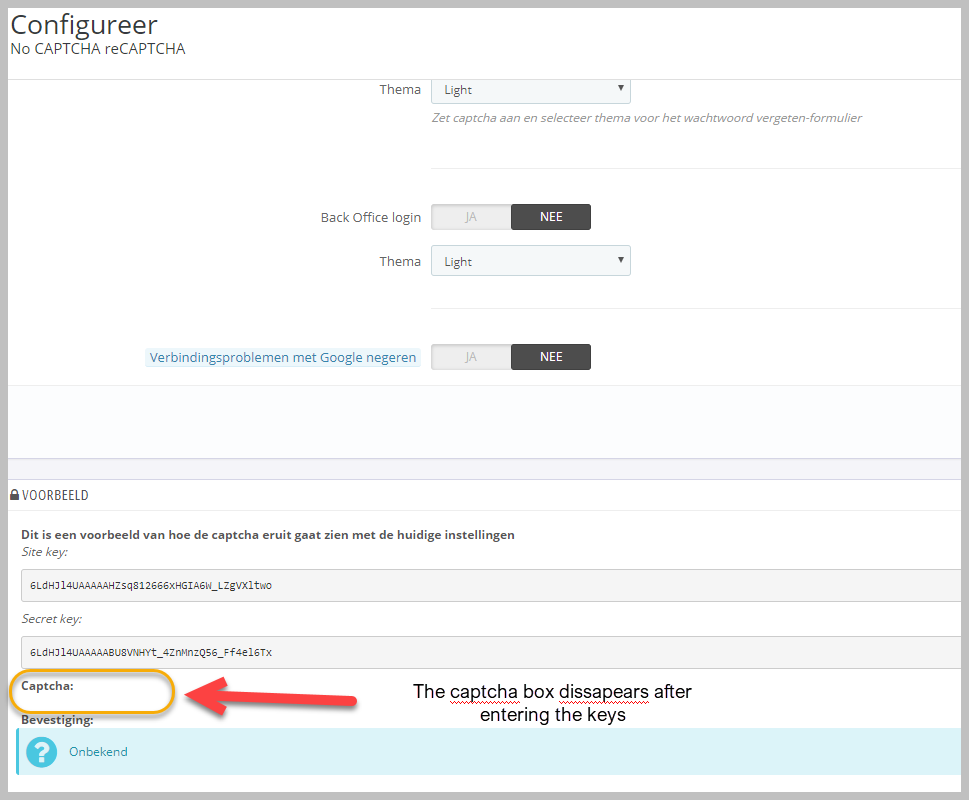Open the Thema dropdown below Back Office login
Image resolution: width=969 pixels, height=800 pixels.
pos(530,262)
